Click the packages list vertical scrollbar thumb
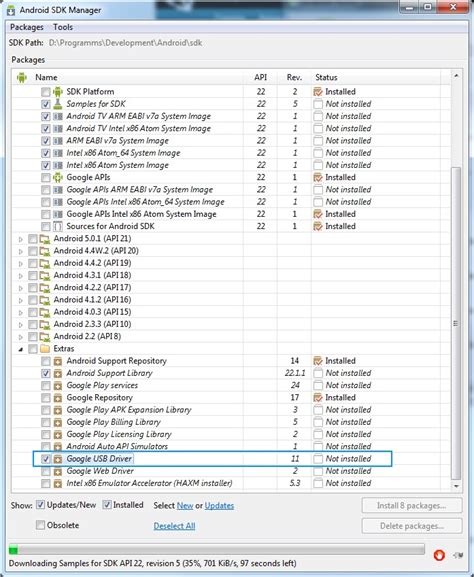 pos(456,323)
